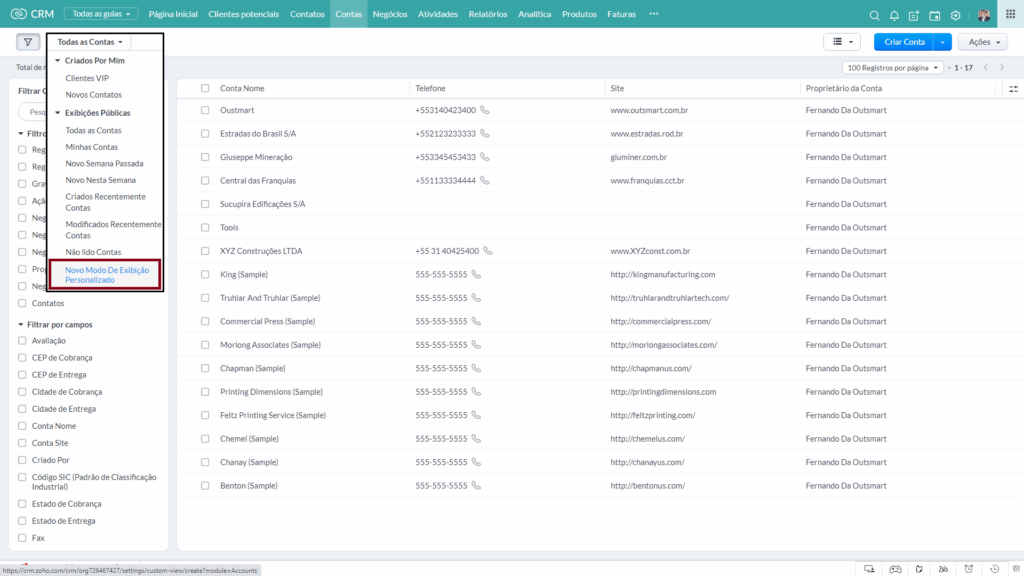Click the Criar Conta button
Image resolution: width=1024 pixels, height=576 pixels.
coord(904,42)
